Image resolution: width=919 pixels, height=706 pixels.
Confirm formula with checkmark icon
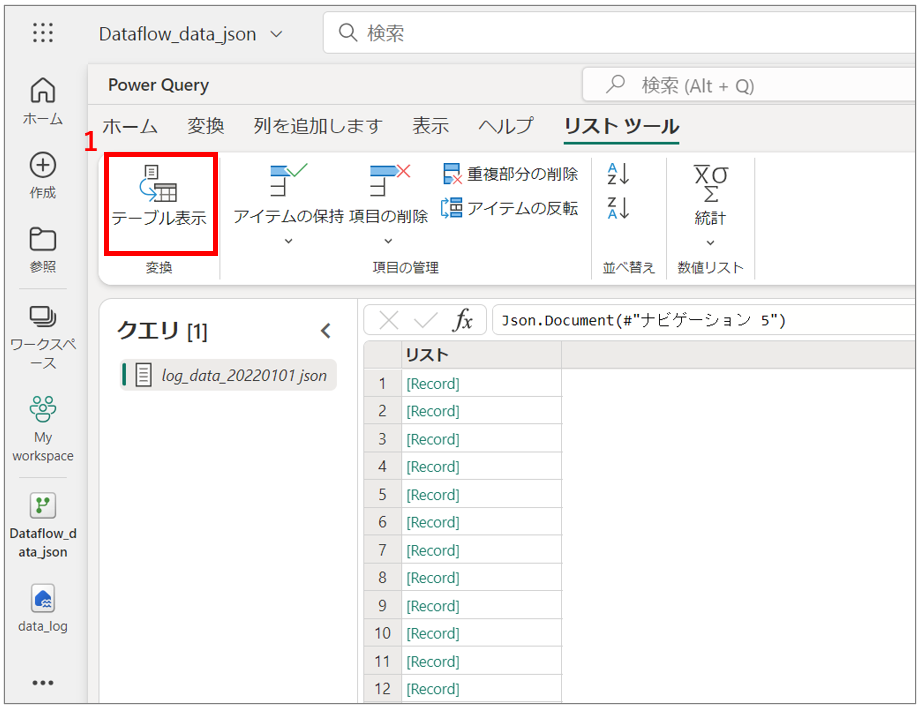click(426, 320)
